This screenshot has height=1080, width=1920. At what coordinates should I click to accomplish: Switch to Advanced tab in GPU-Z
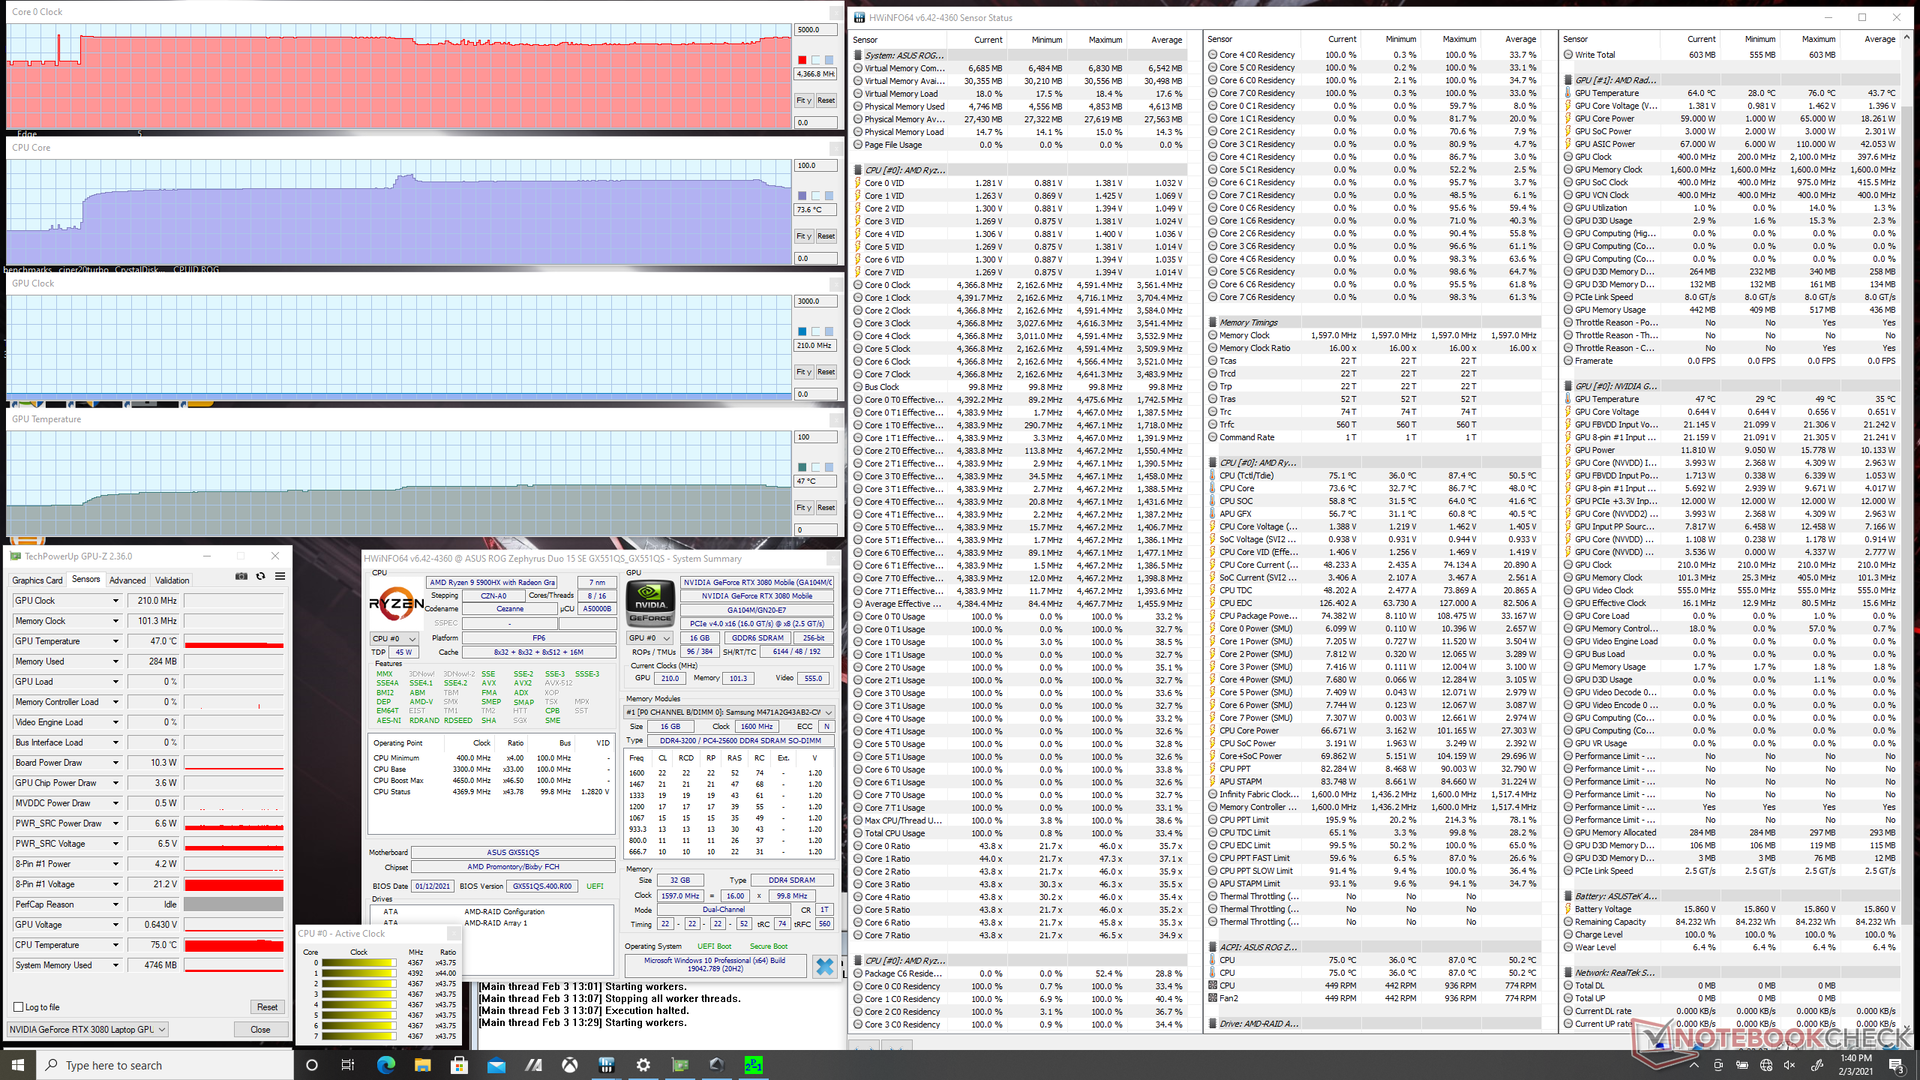click(x=127, y=580)
